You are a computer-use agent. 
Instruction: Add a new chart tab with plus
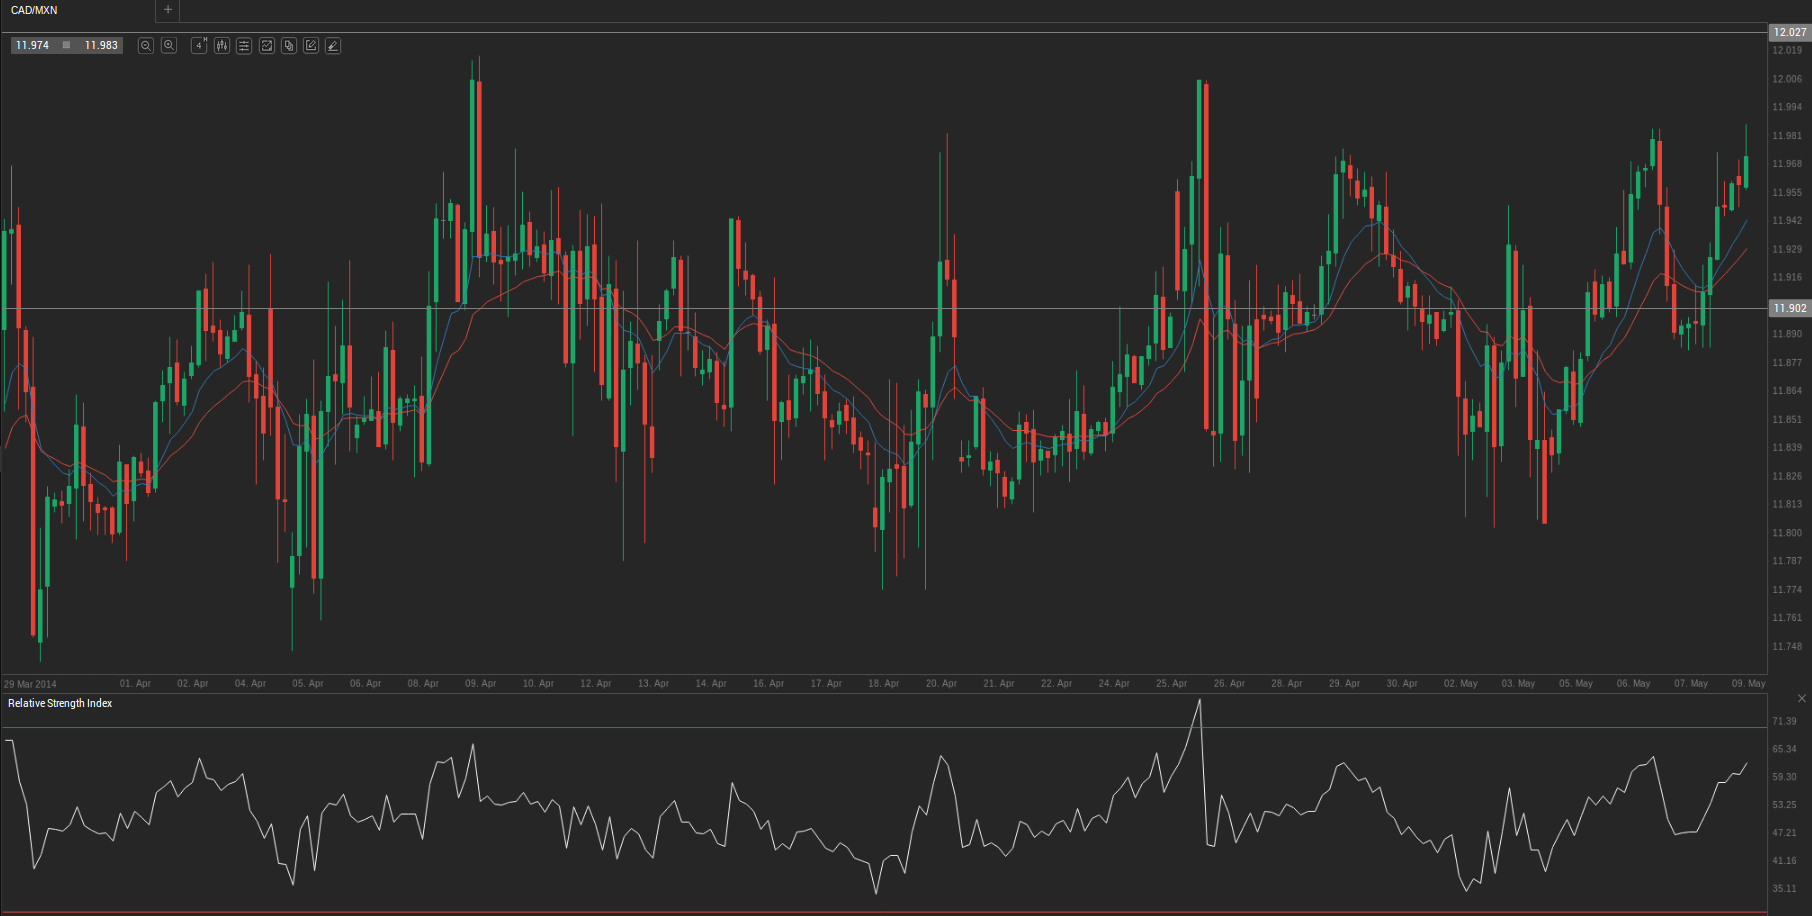coord(168,10)
